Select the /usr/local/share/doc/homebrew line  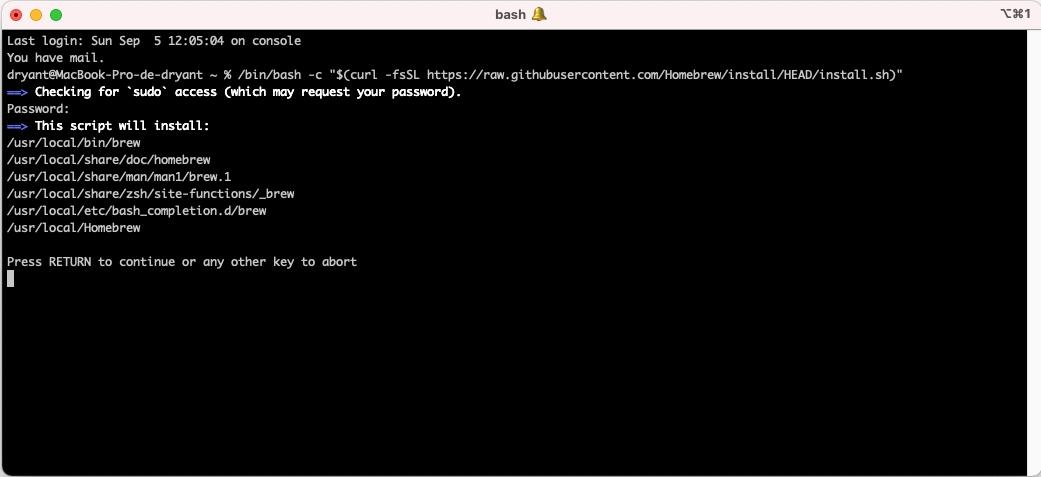tap(109, 160)
